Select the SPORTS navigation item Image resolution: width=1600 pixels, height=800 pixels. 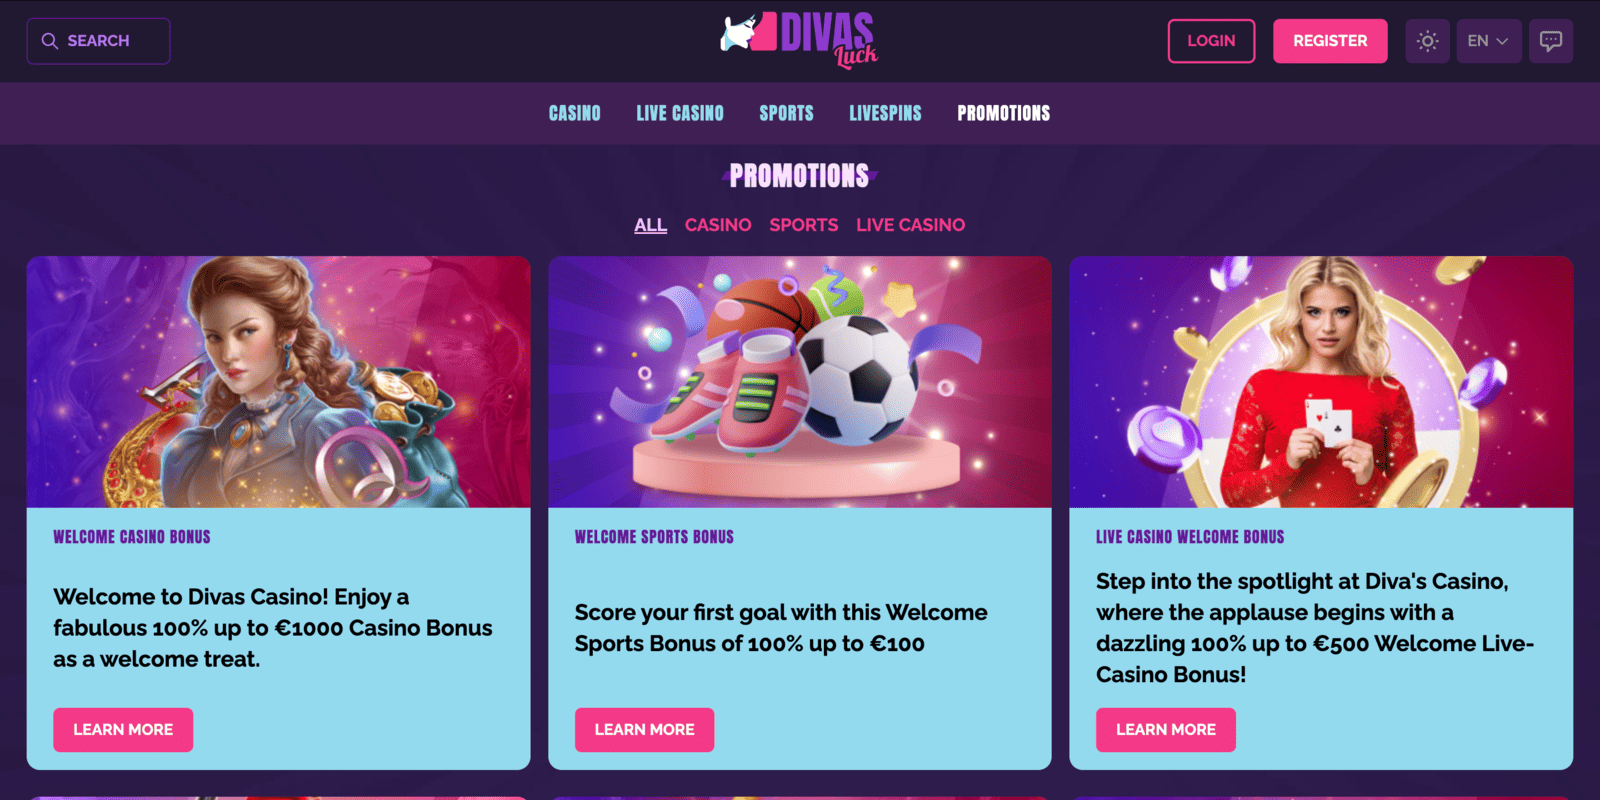coord(786,113)
